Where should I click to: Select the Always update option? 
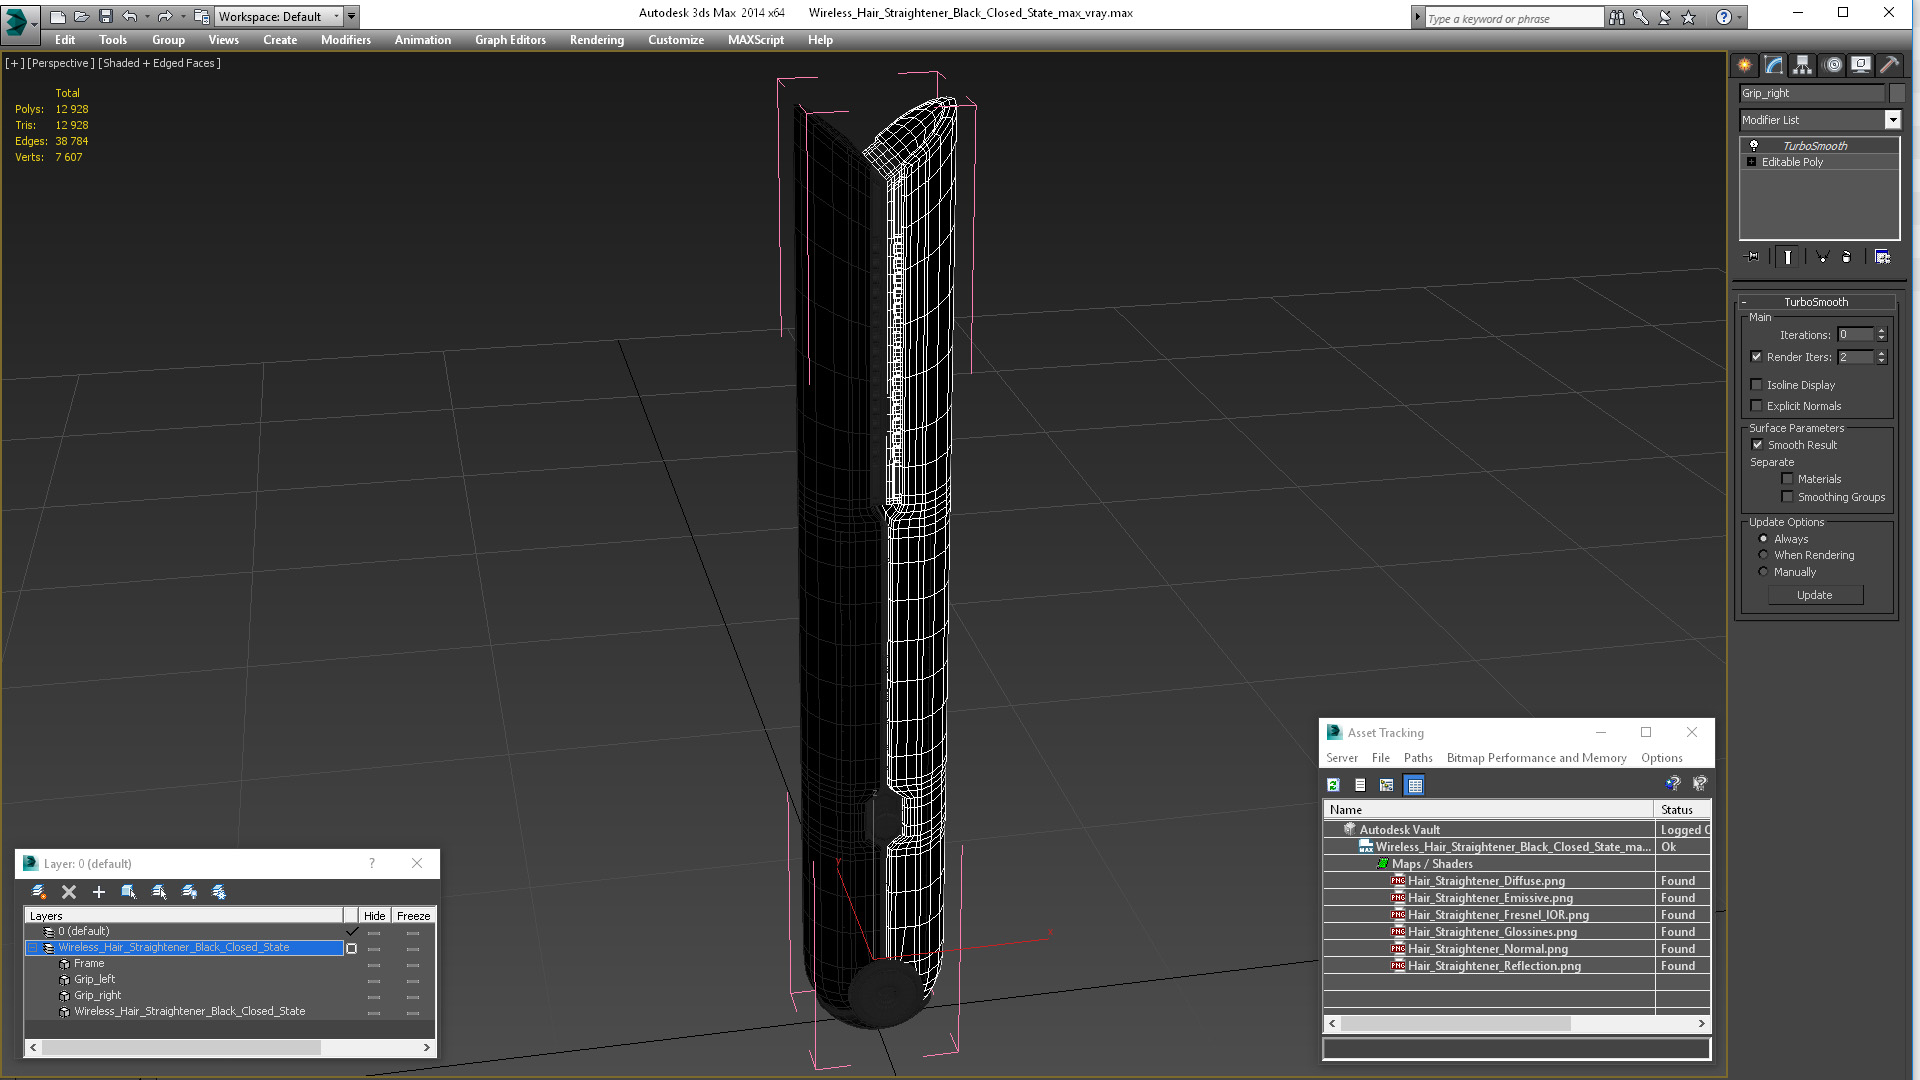(1763, 539)
